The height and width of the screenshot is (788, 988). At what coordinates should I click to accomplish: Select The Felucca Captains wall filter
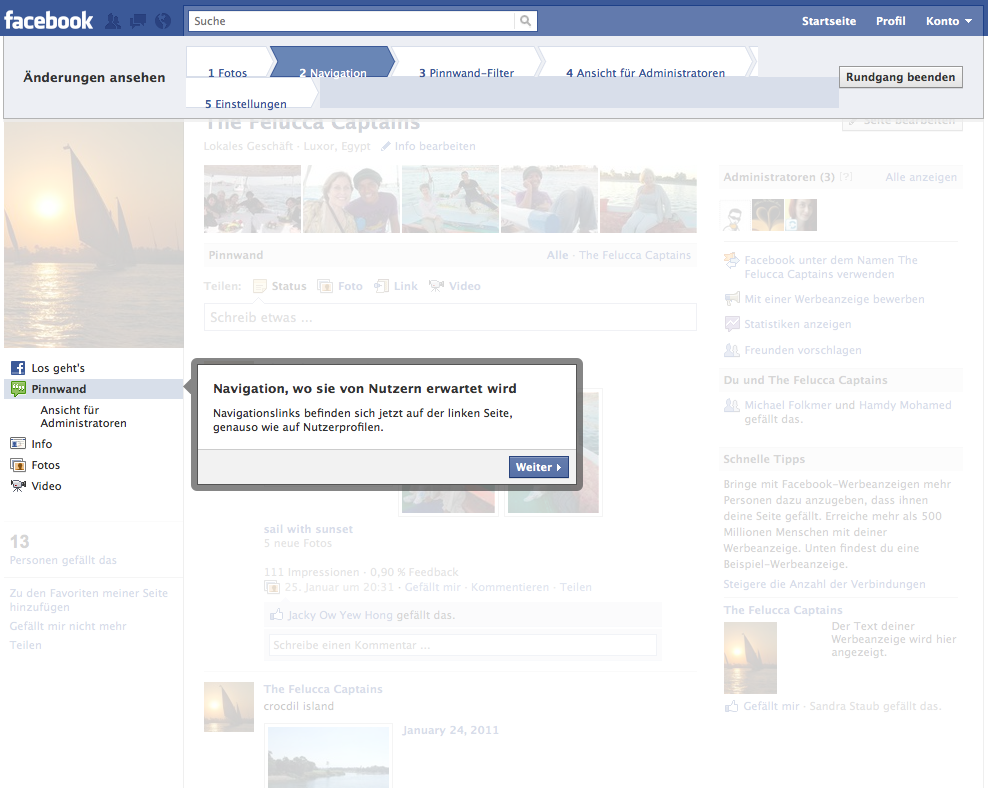(635, 255)
